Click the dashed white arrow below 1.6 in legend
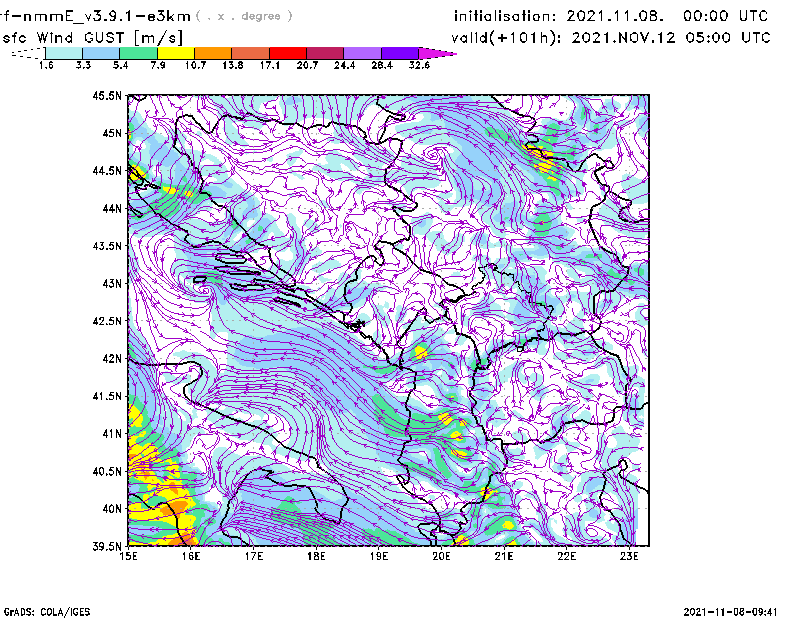The width and height of the screenshot is (800, 618). [x=28, y=53]
